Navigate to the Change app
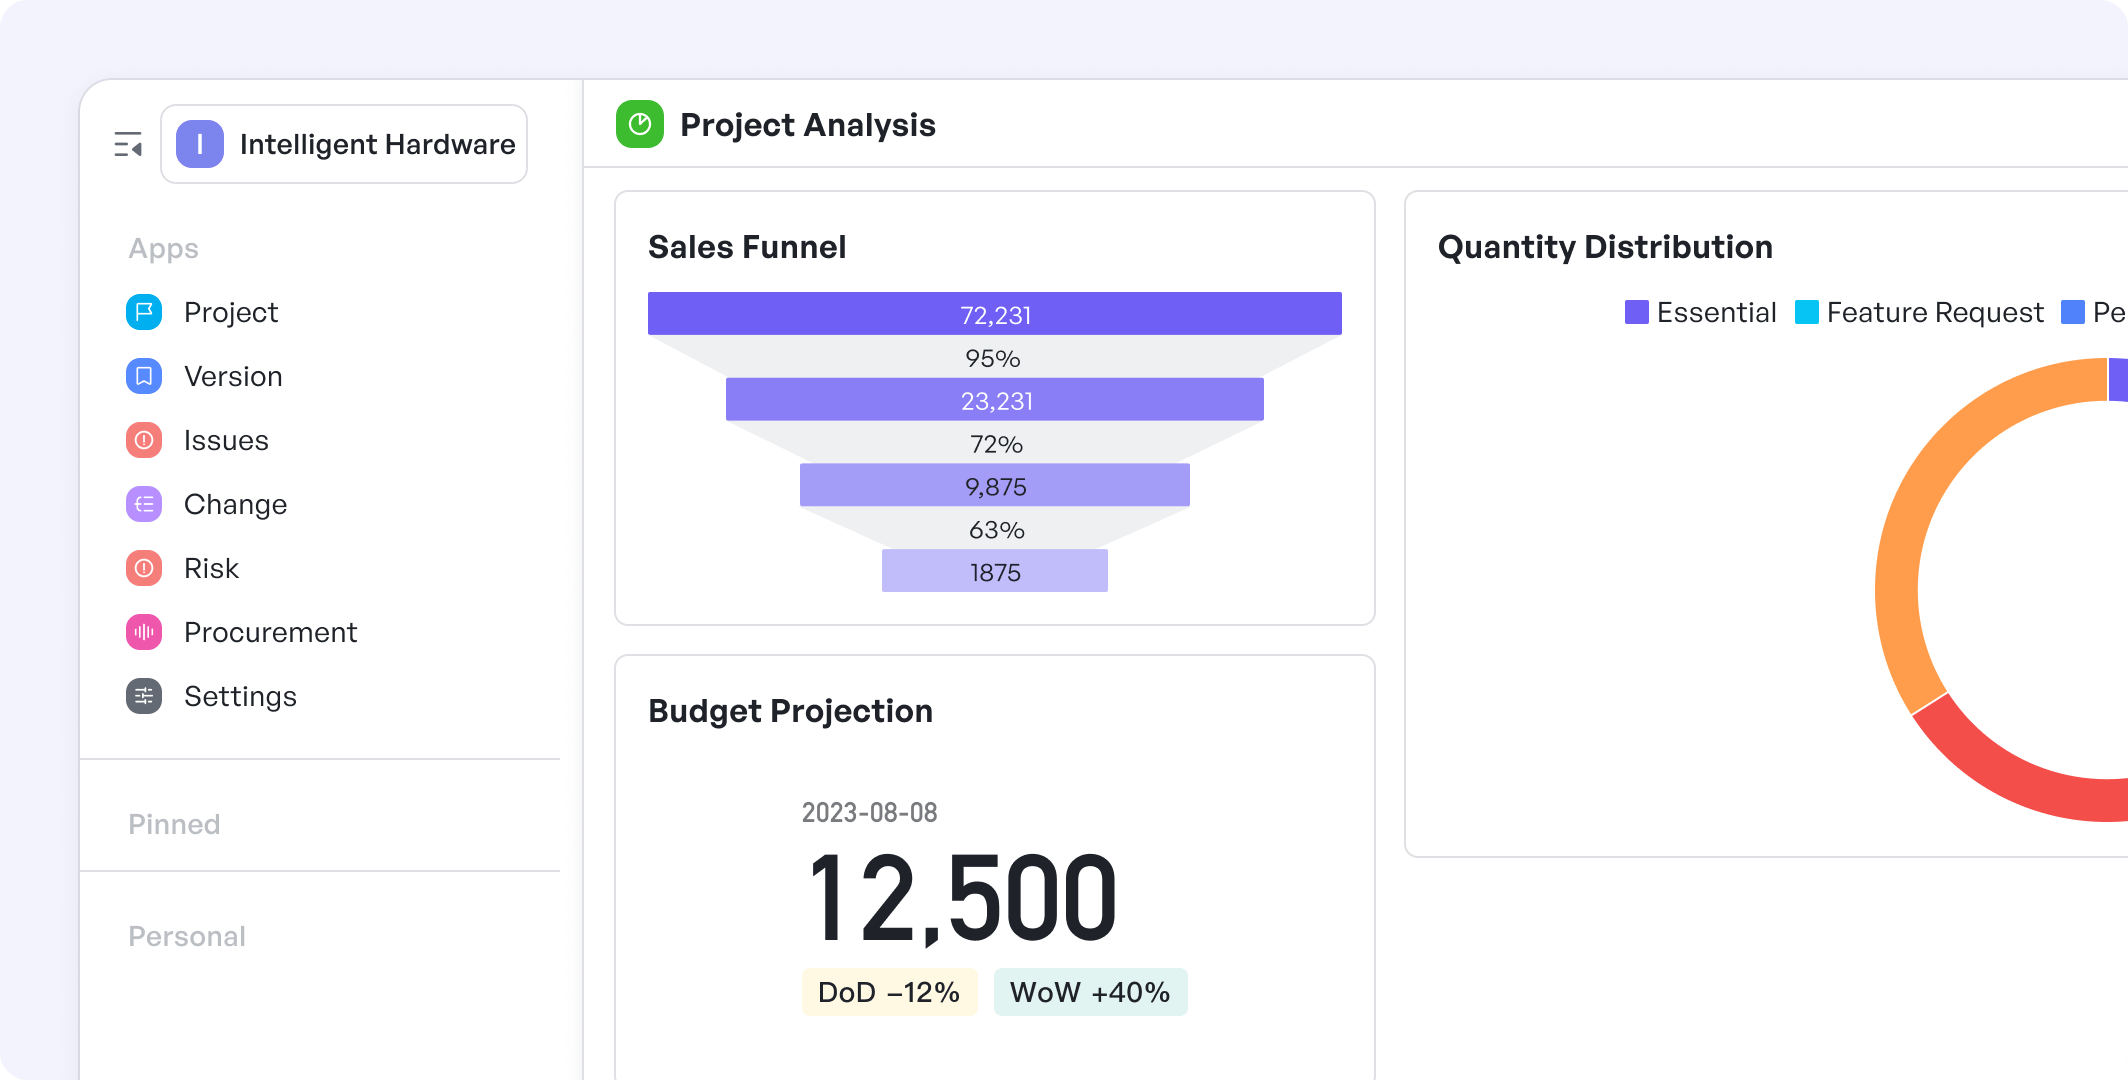The image size is (2128, 1080). (235, 504)
